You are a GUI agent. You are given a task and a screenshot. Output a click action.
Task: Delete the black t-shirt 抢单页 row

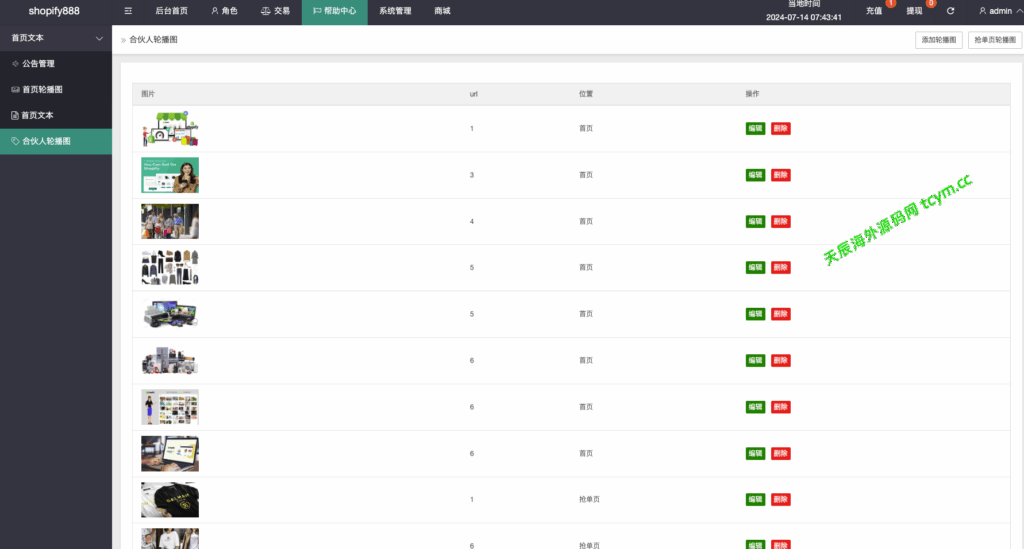tap(780, 499)
